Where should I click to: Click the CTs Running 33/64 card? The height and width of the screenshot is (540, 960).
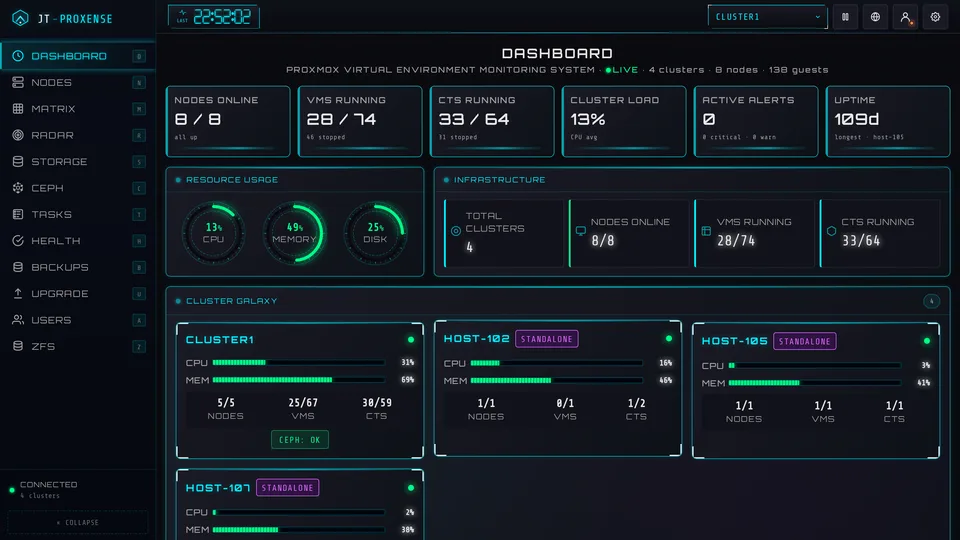pyautogui.click(x=492, y=121)
